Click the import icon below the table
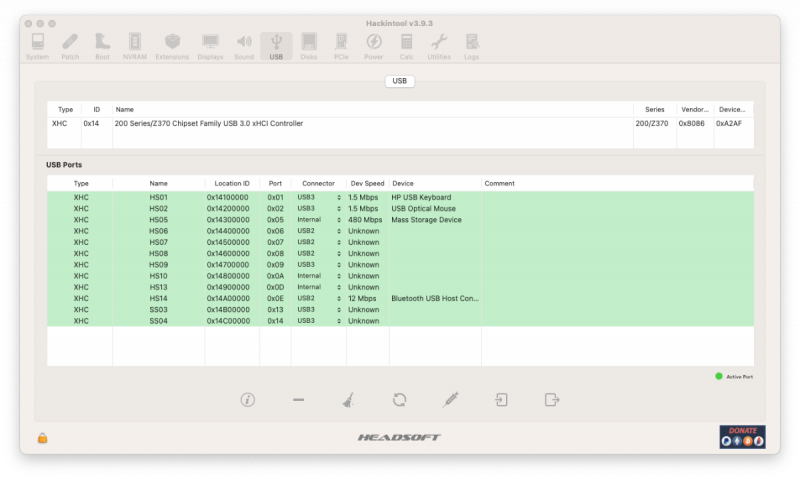 (501, 400)
